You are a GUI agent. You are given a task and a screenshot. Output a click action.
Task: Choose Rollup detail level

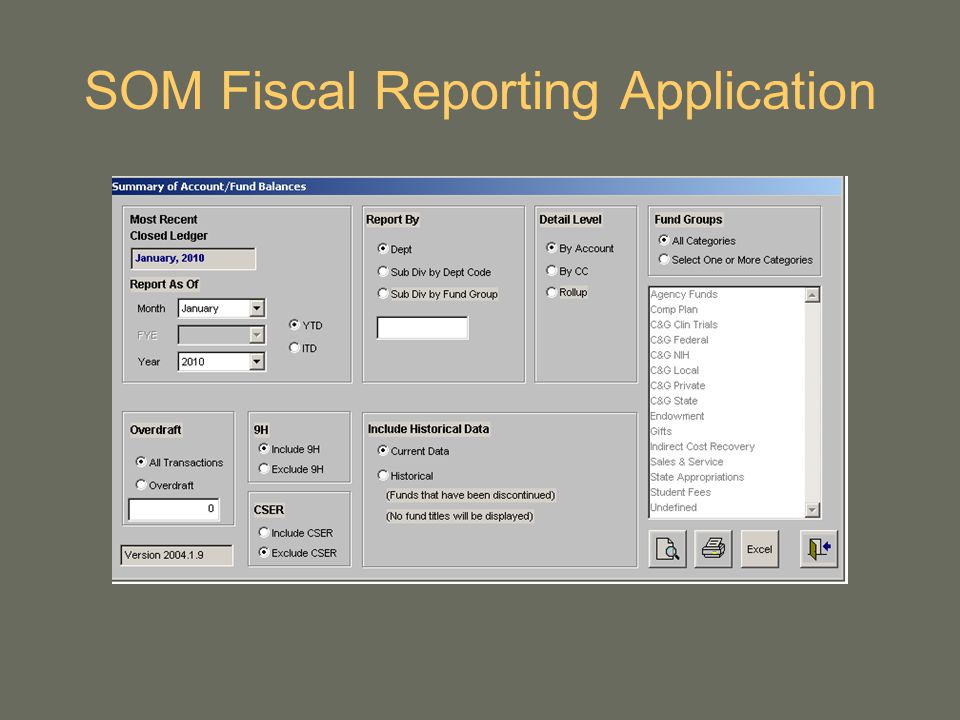pos(551,292)
